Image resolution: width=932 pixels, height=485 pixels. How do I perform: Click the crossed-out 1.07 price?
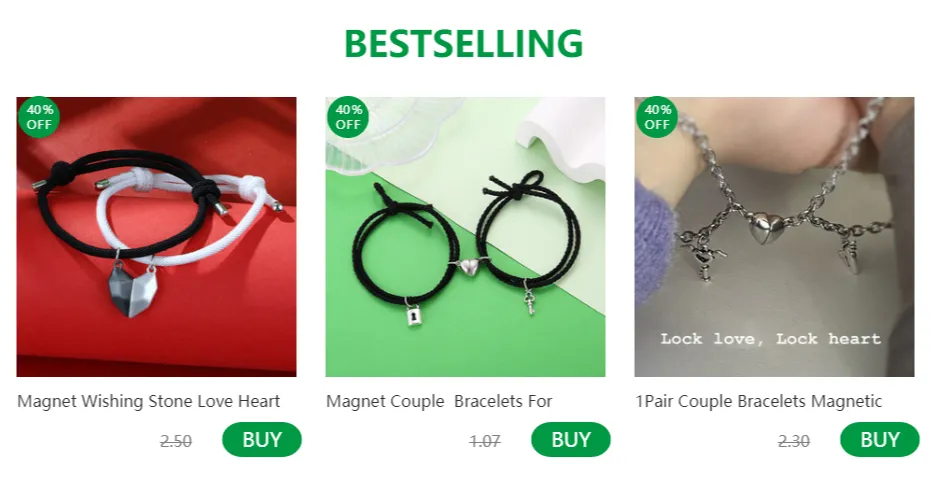click(x=485, y=442)
